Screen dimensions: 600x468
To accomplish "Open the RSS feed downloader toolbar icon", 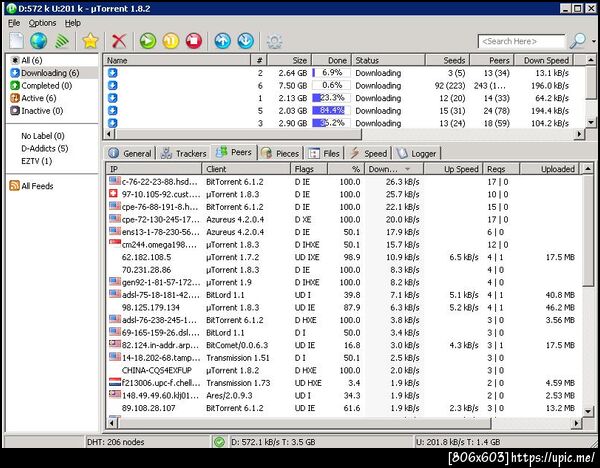I will point(62,41).
